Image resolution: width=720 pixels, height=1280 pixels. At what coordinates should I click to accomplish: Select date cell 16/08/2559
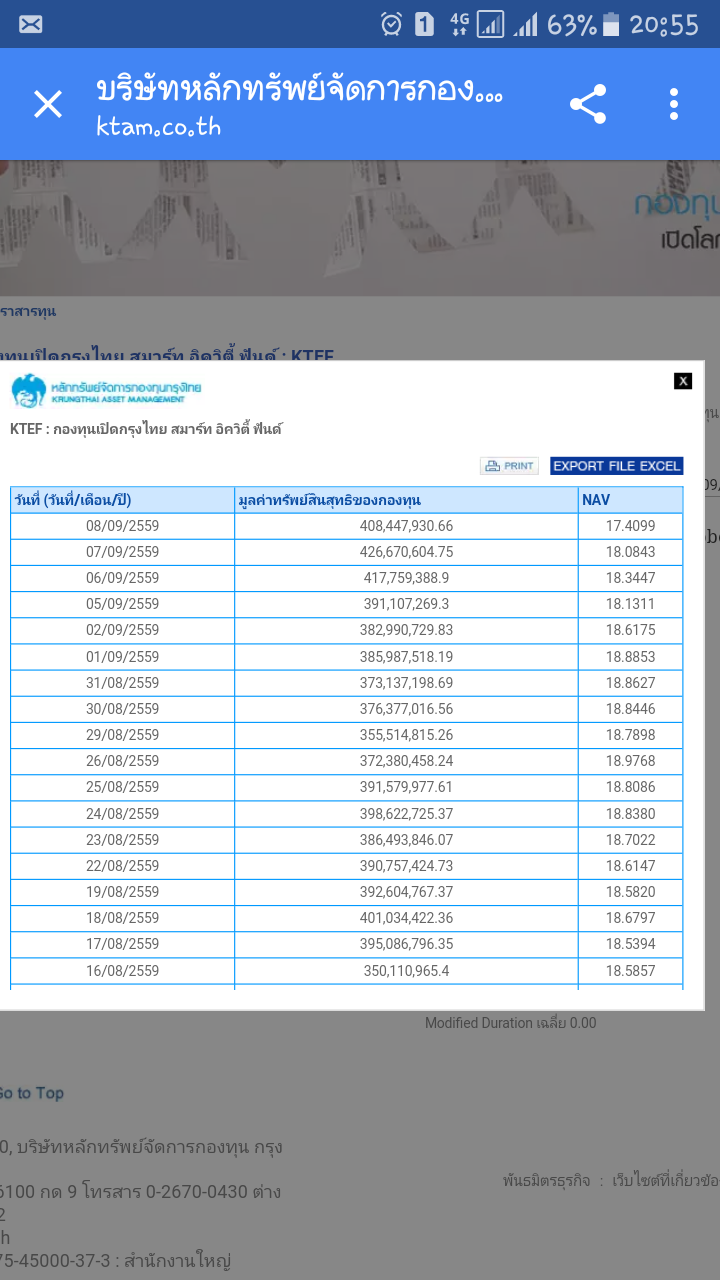123,971
